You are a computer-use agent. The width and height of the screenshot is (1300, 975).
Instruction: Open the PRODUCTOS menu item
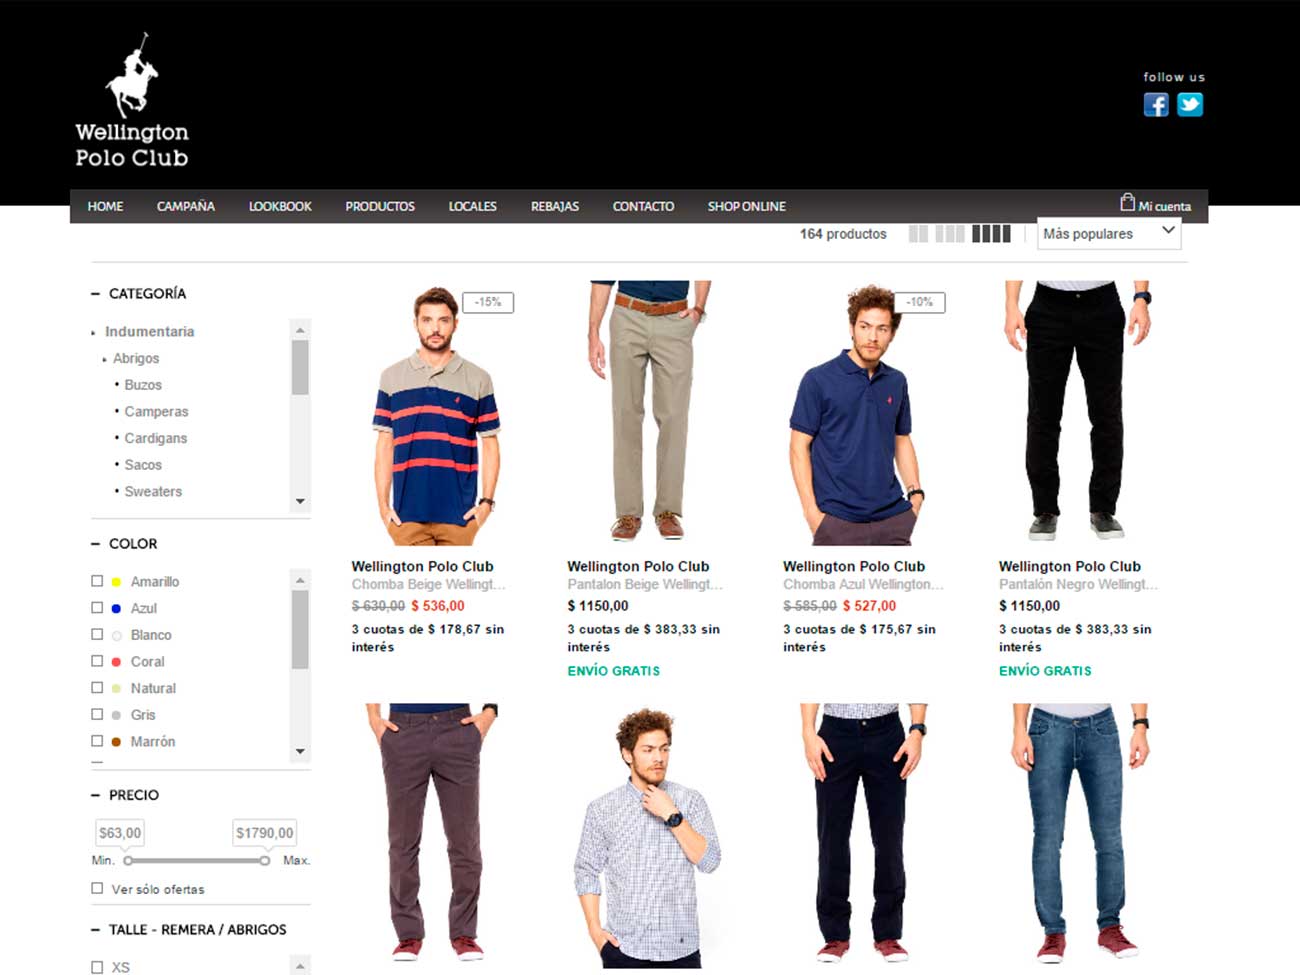click(380, 206)
